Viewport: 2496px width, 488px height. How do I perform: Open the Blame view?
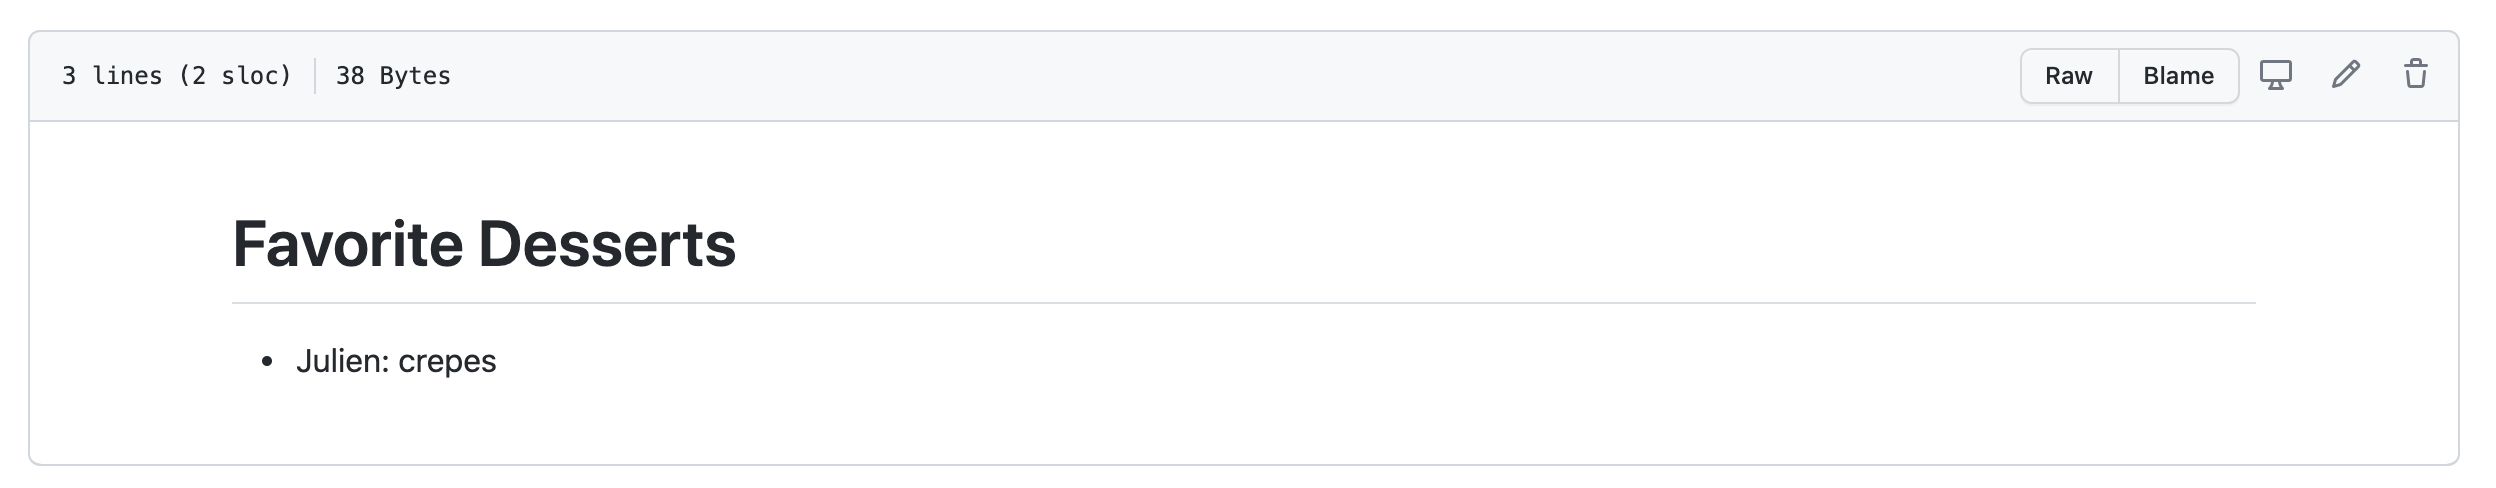2178,76
